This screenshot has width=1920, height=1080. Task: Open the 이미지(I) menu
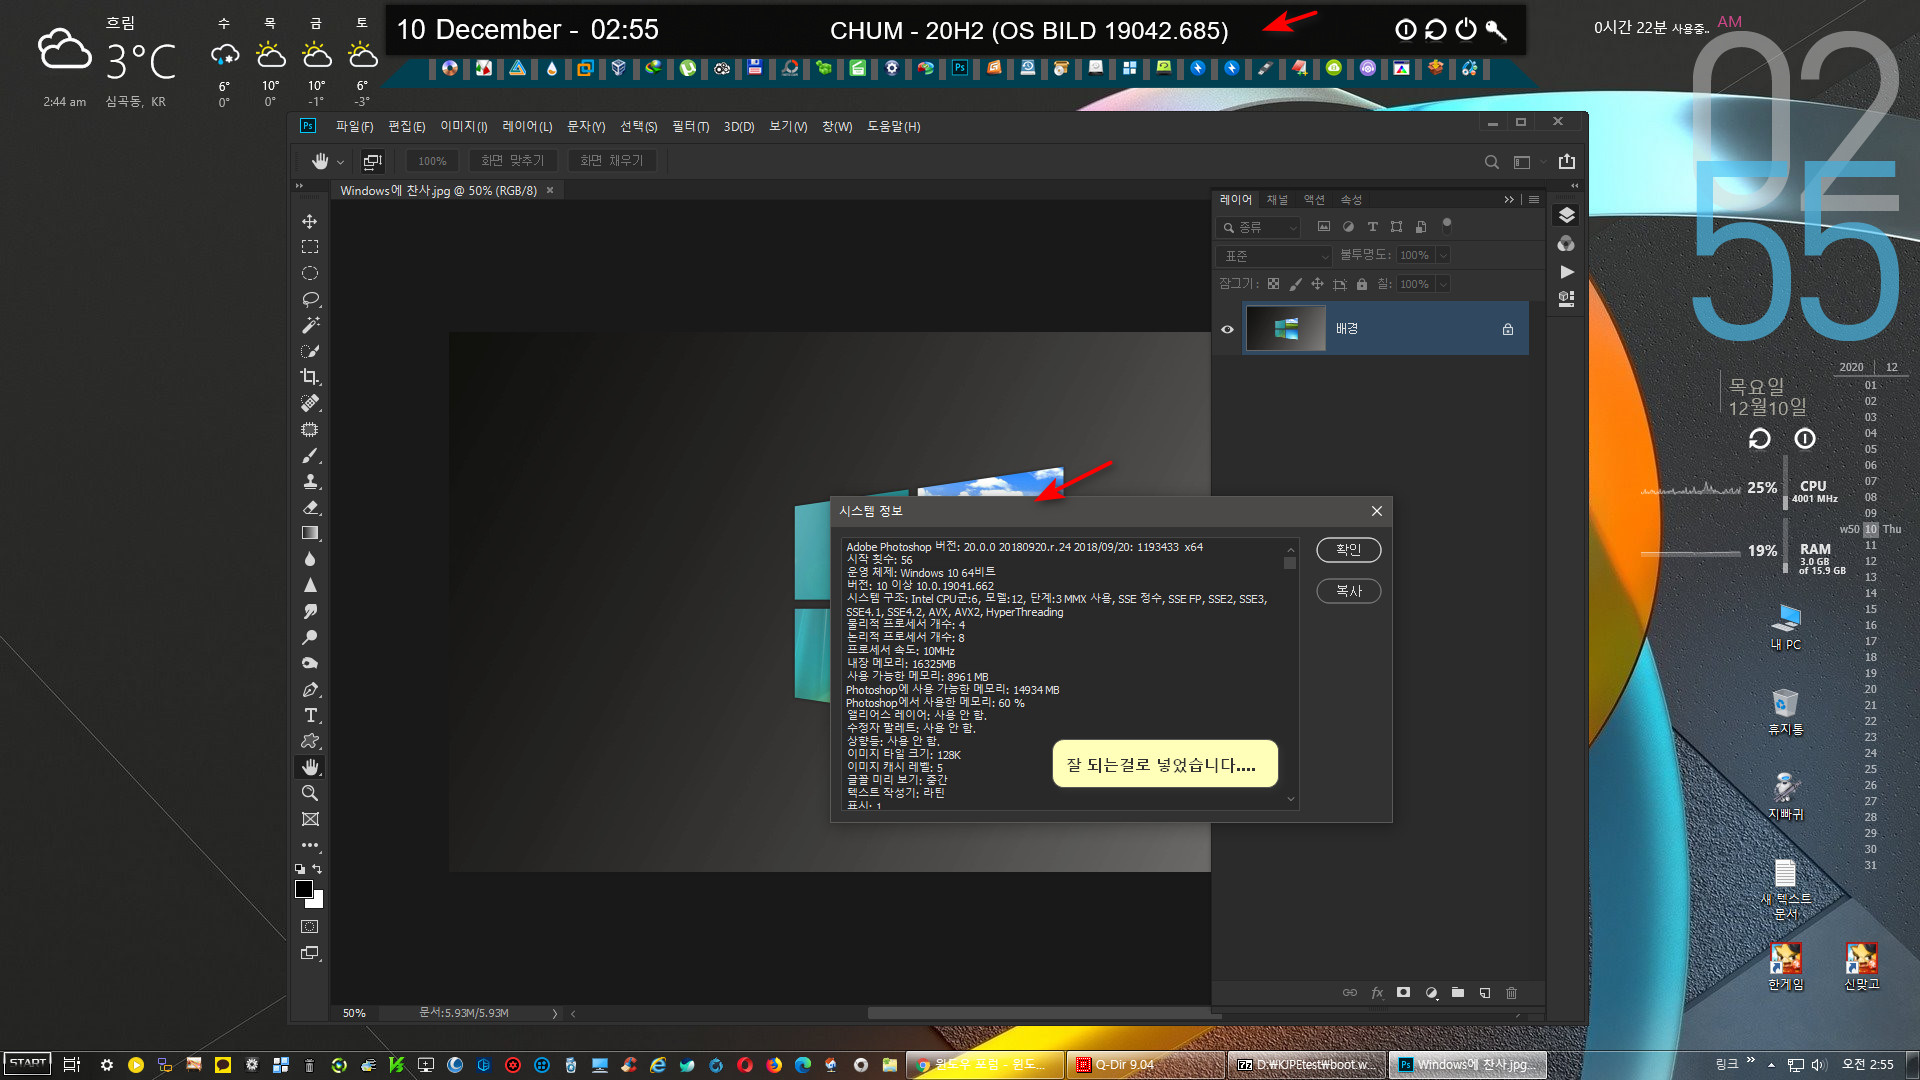[463, 126]
